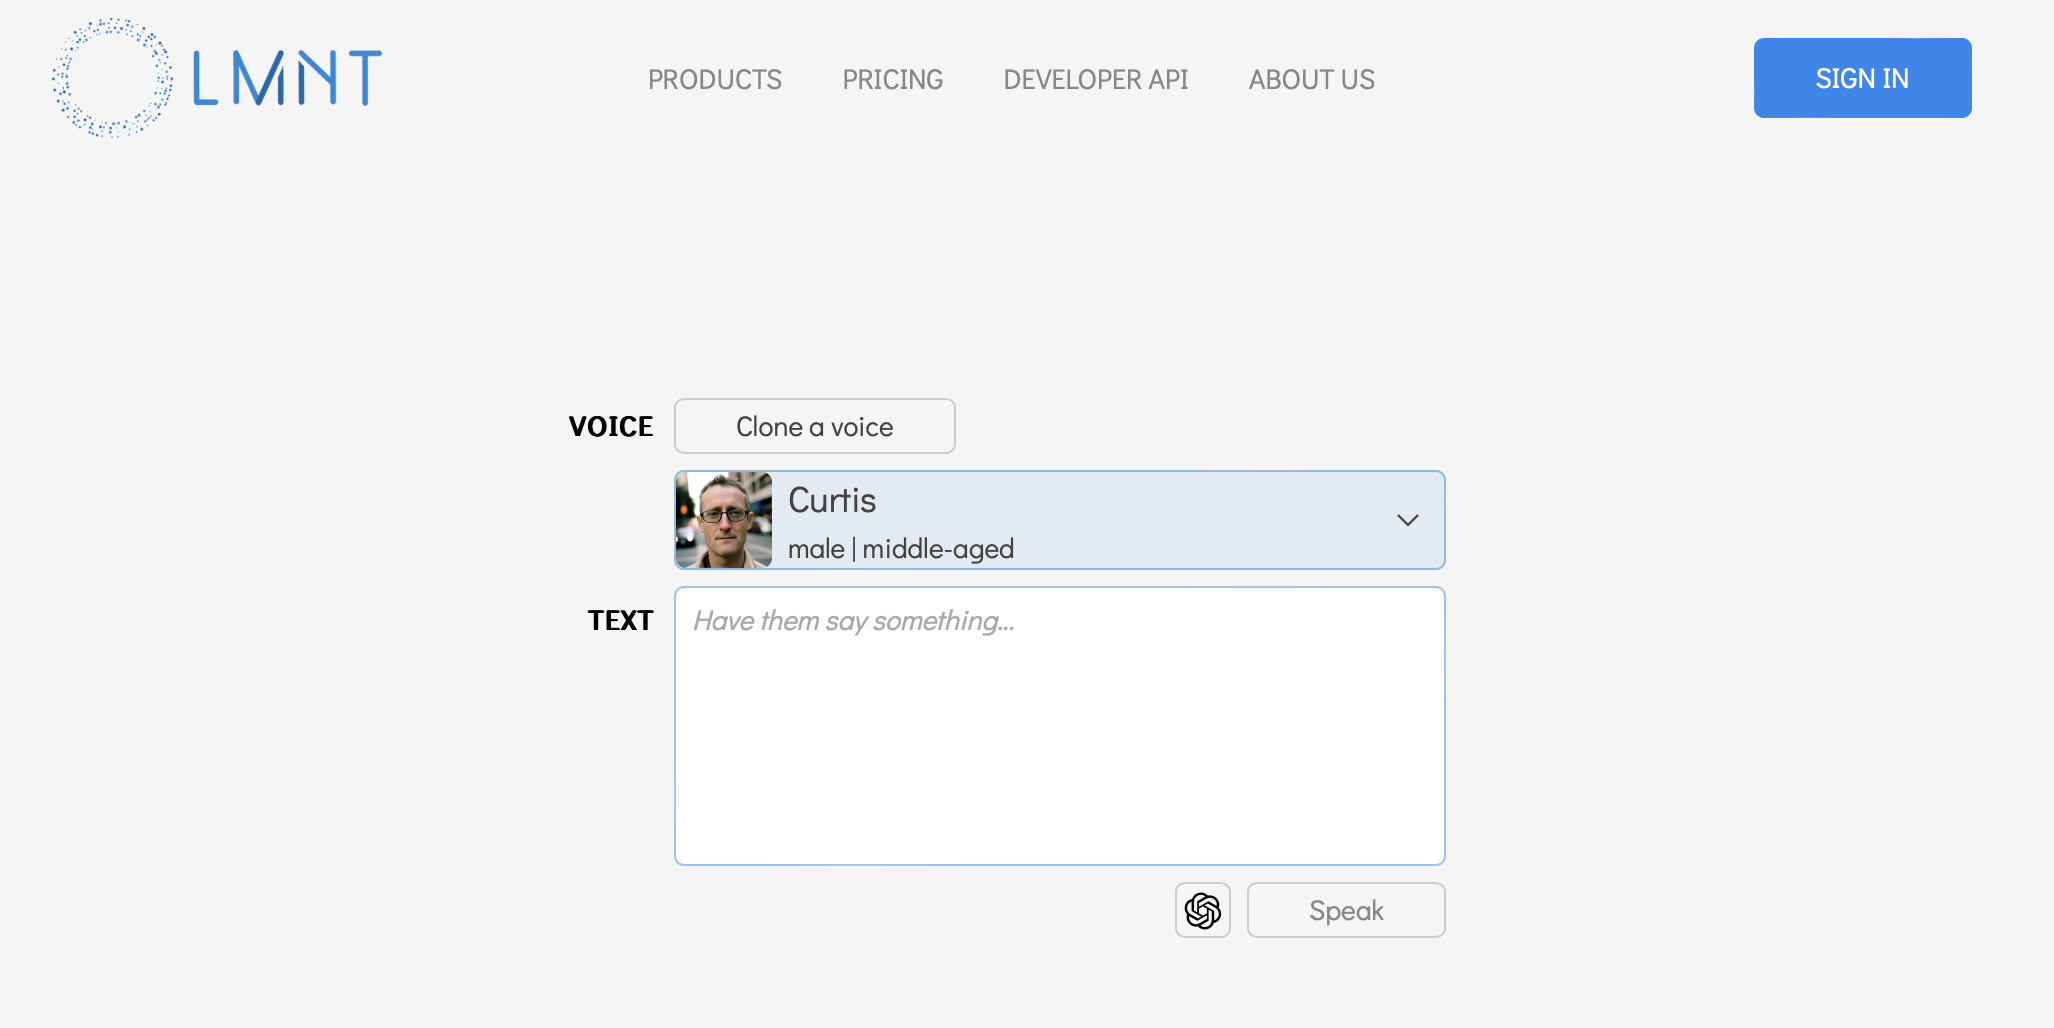This screenshot has height=1028, width=2054.
Task: Select the Curtis name in the voice selector
Action: click(832, 500)
